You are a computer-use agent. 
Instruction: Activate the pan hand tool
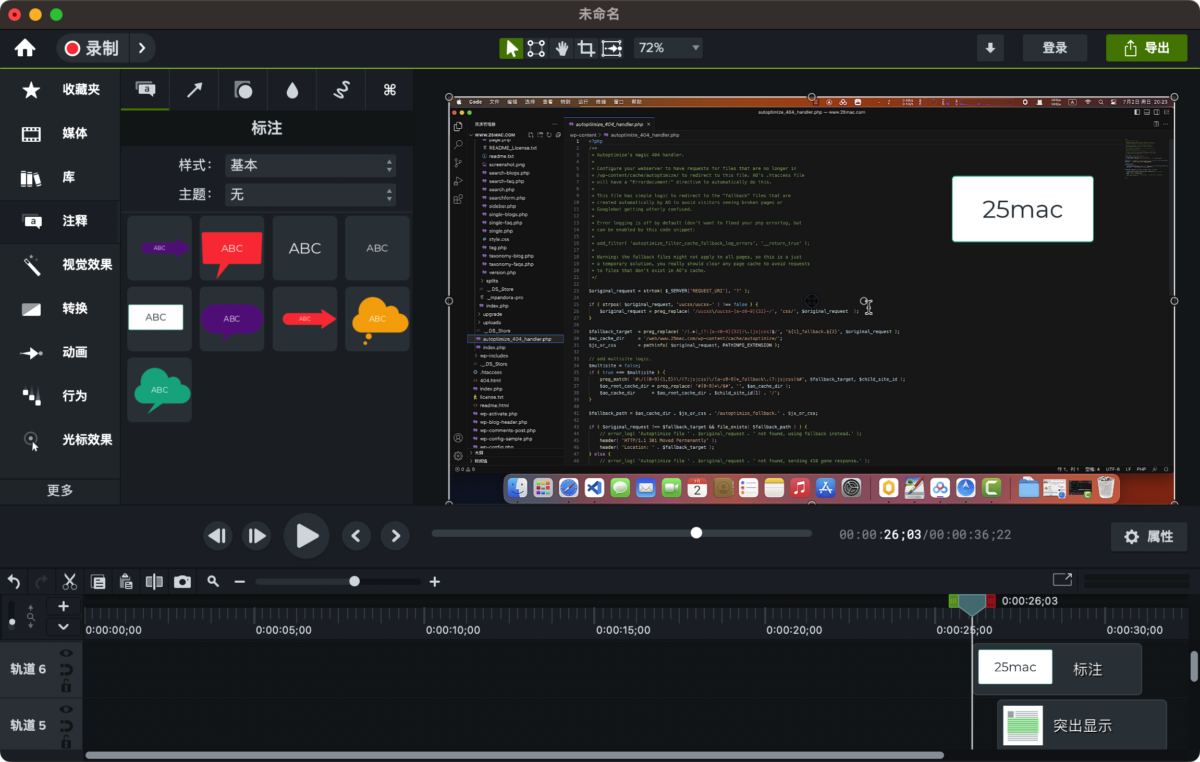562,48
